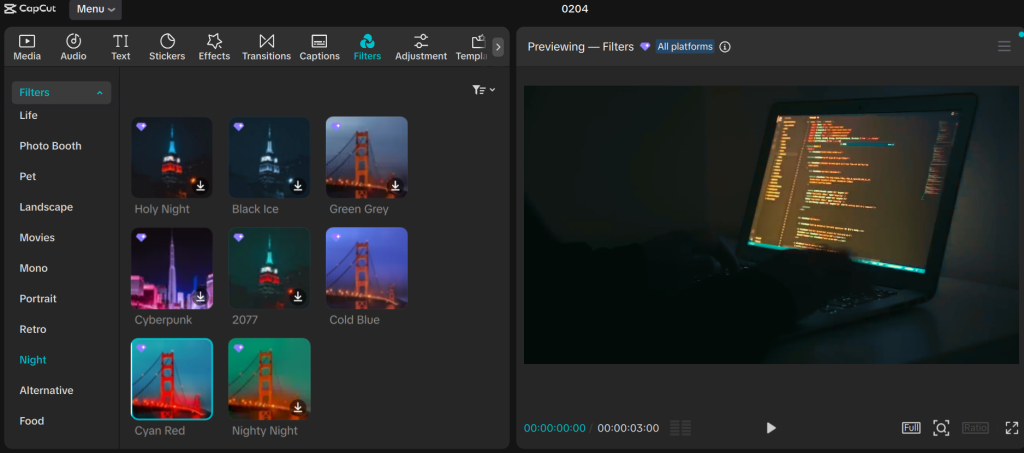Open the filter sort dropdown

[x=484, y=90]
